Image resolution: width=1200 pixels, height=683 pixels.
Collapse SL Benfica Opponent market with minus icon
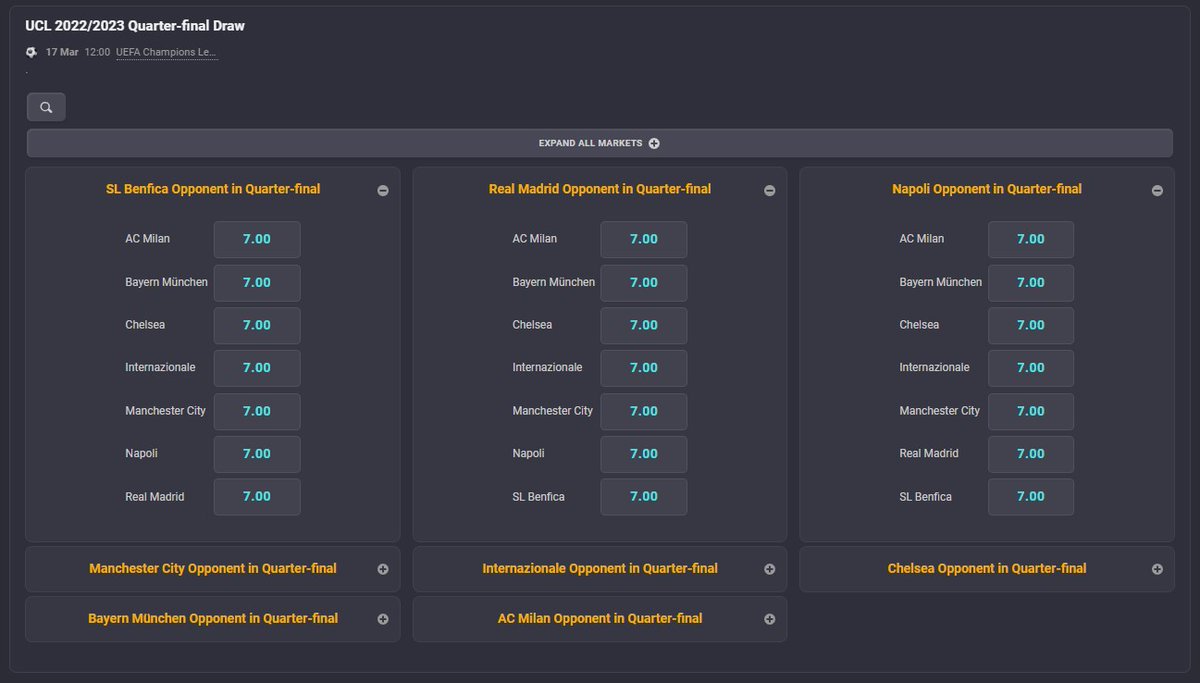pos(383,190)
